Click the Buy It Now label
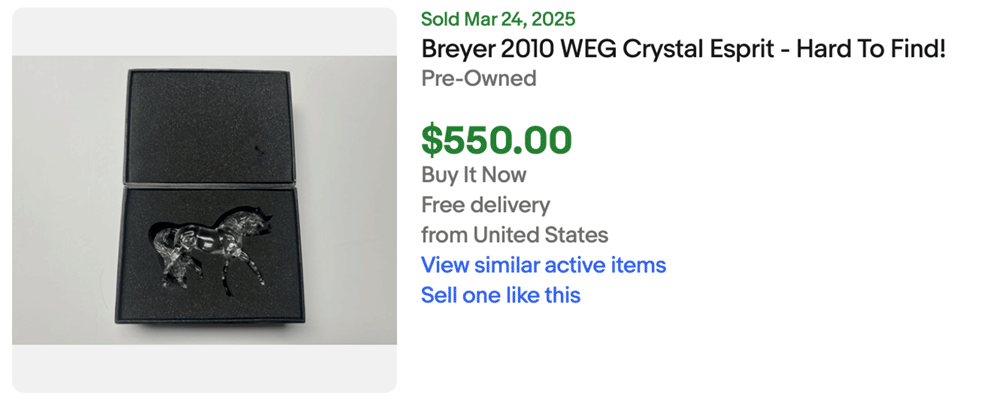Viewport: 1000px width, 402px height. pyautogui.click(x=473, y=175)
